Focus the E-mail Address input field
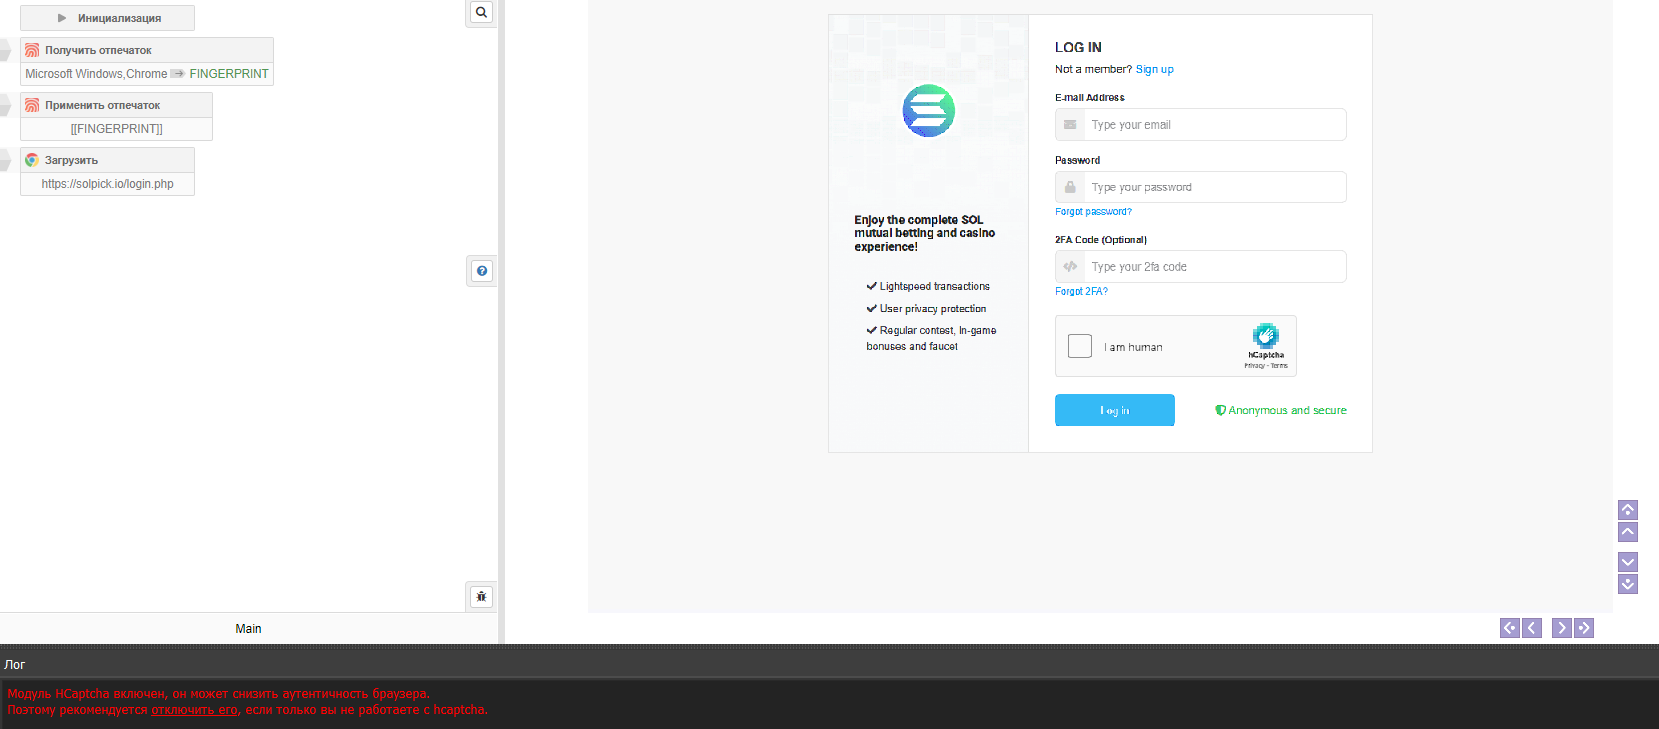 pos(1214,125)
